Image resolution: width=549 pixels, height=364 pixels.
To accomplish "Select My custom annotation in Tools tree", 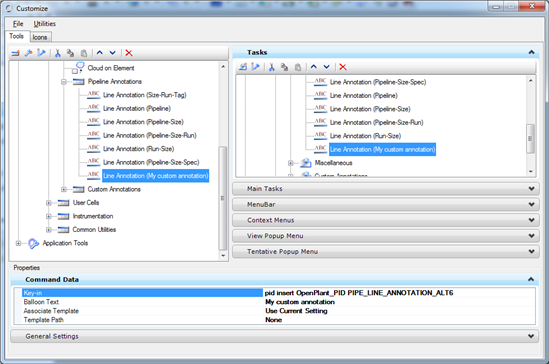I will (x=155, y=176).
